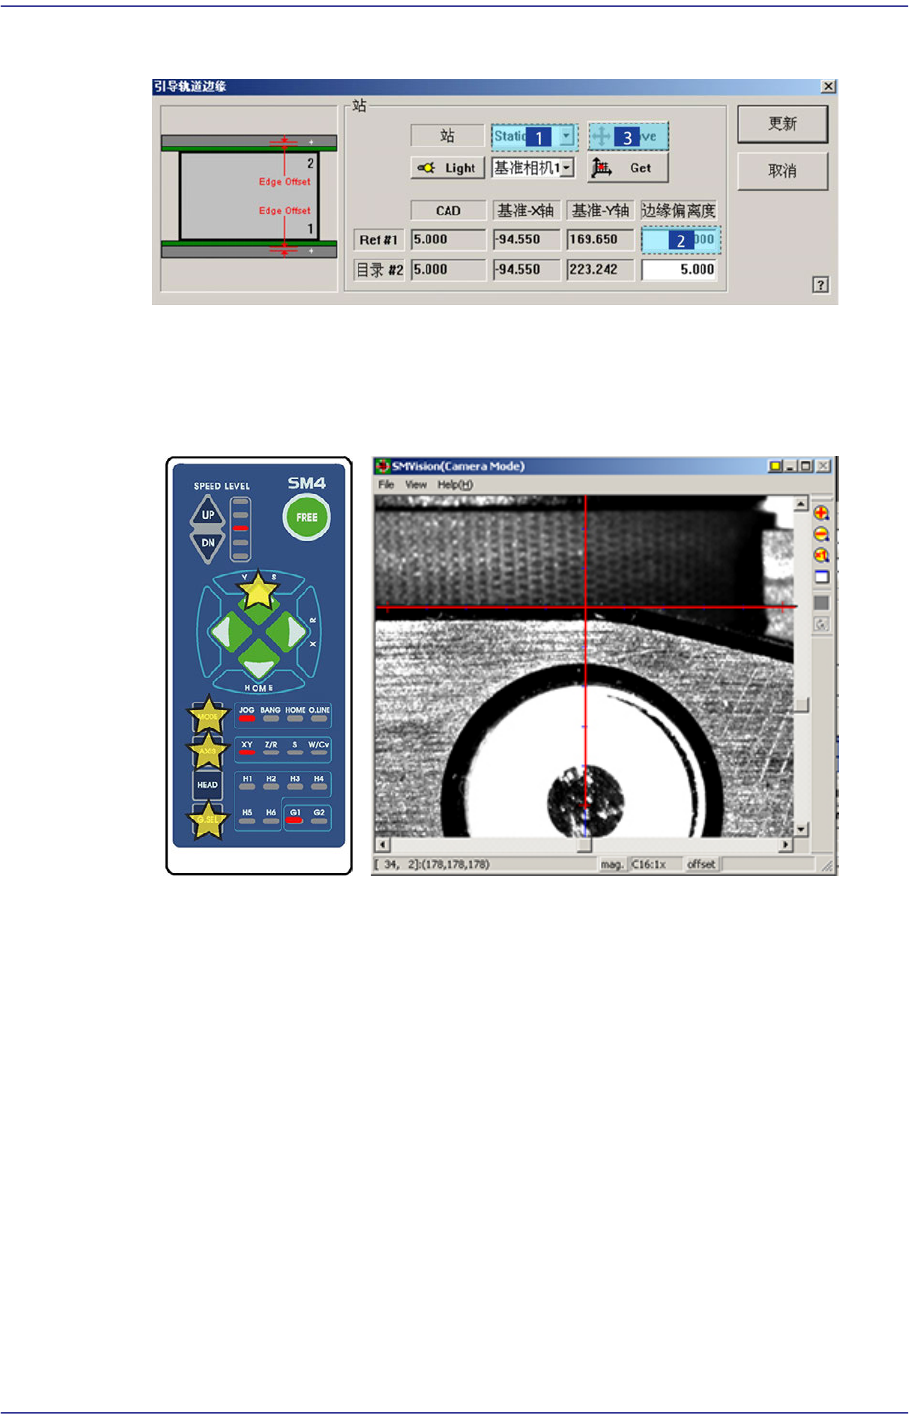Click the W/Cv axis indicator
The image size is (909, 1424).
[319, 748]
